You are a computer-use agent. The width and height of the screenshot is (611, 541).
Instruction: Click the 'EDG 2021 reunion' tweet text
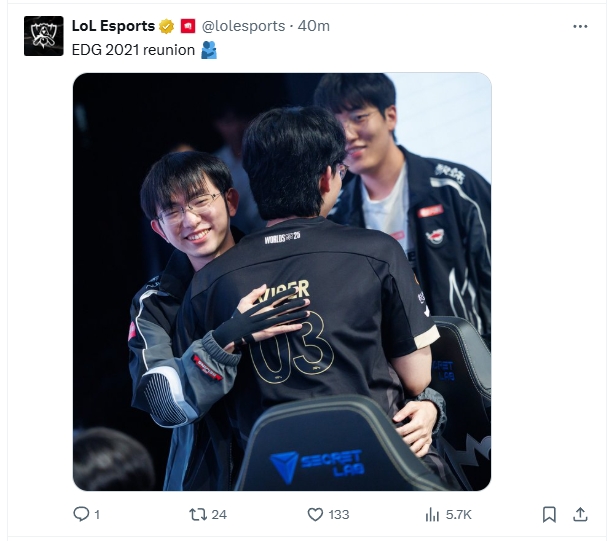point(133,50)
